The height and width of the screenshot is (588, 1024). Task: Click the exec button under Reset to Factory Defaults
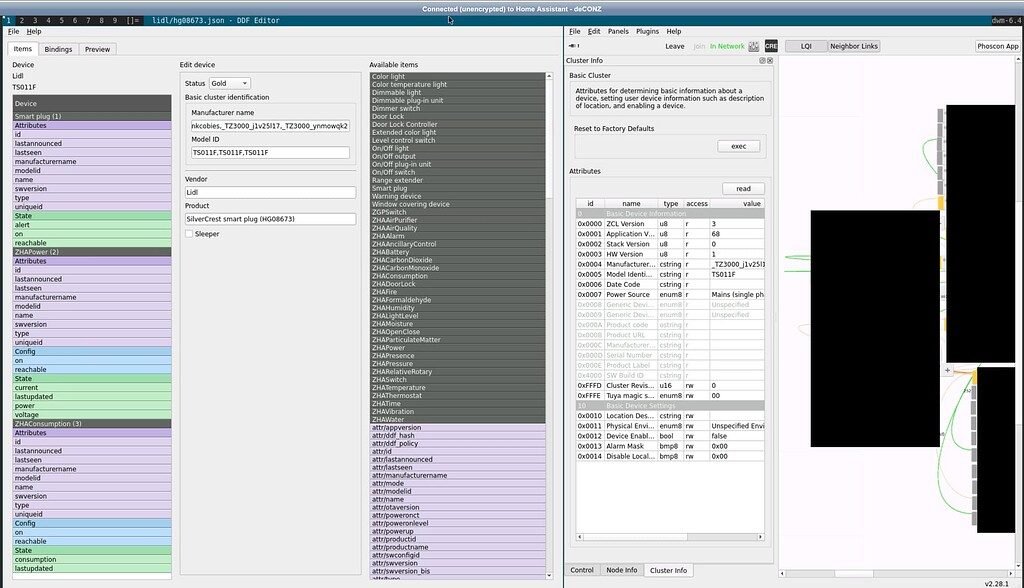click(x=738, y=145)
